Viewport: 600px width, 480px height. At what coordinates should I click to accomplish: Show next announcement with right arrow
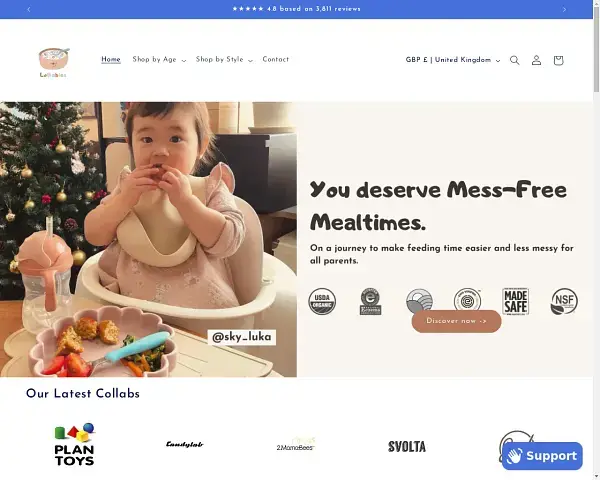point(564,9)
